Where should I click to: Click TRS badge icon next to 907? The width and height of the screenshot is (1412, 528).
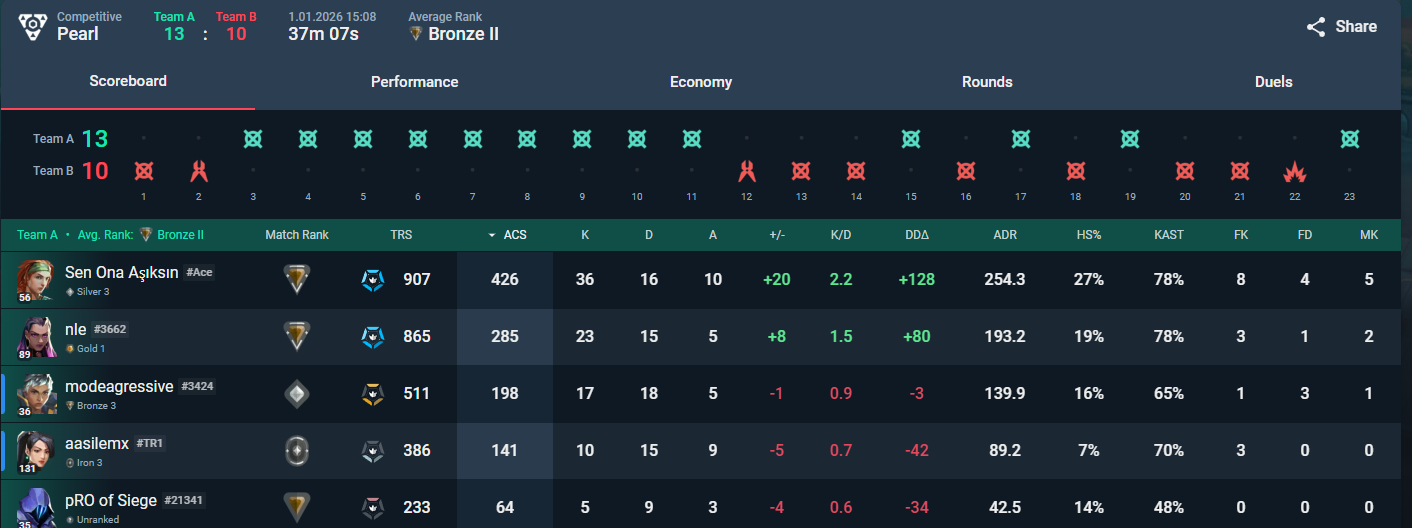pyautogui.click(x=372, y=279)
